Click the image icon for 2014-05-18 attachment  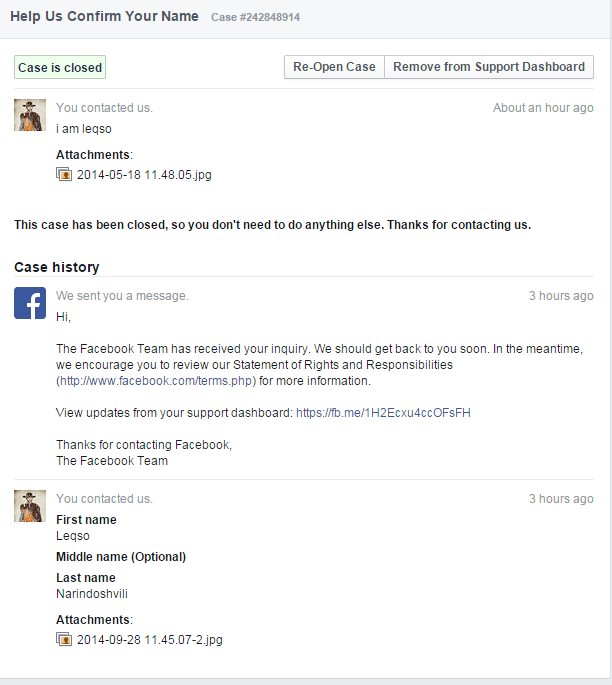(64, 175)
